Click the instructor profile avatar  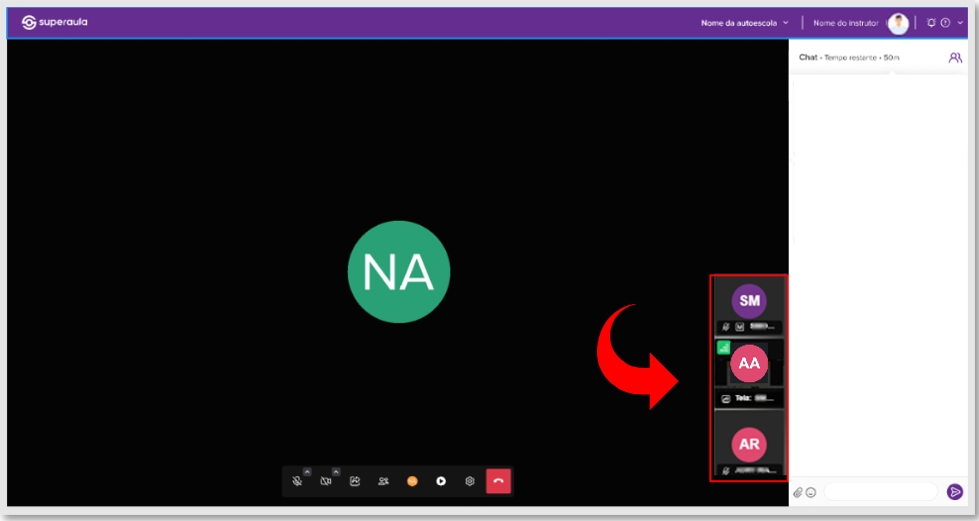point(898,23)
